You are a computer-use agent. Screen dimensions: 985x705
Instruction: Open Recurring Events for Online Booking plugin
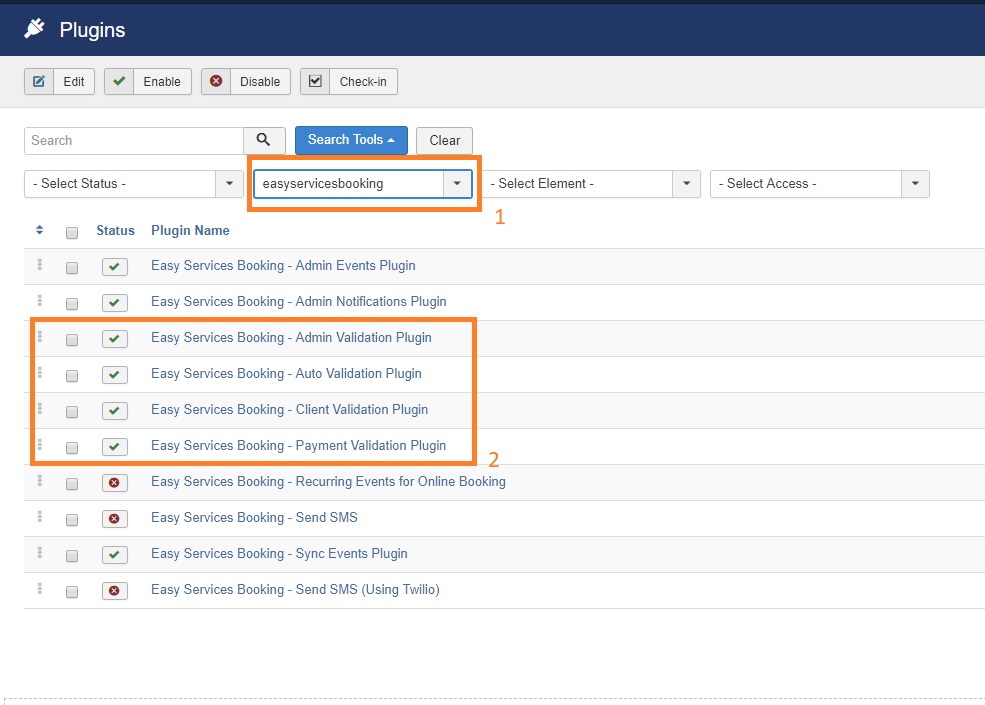[x=328, y=482]
